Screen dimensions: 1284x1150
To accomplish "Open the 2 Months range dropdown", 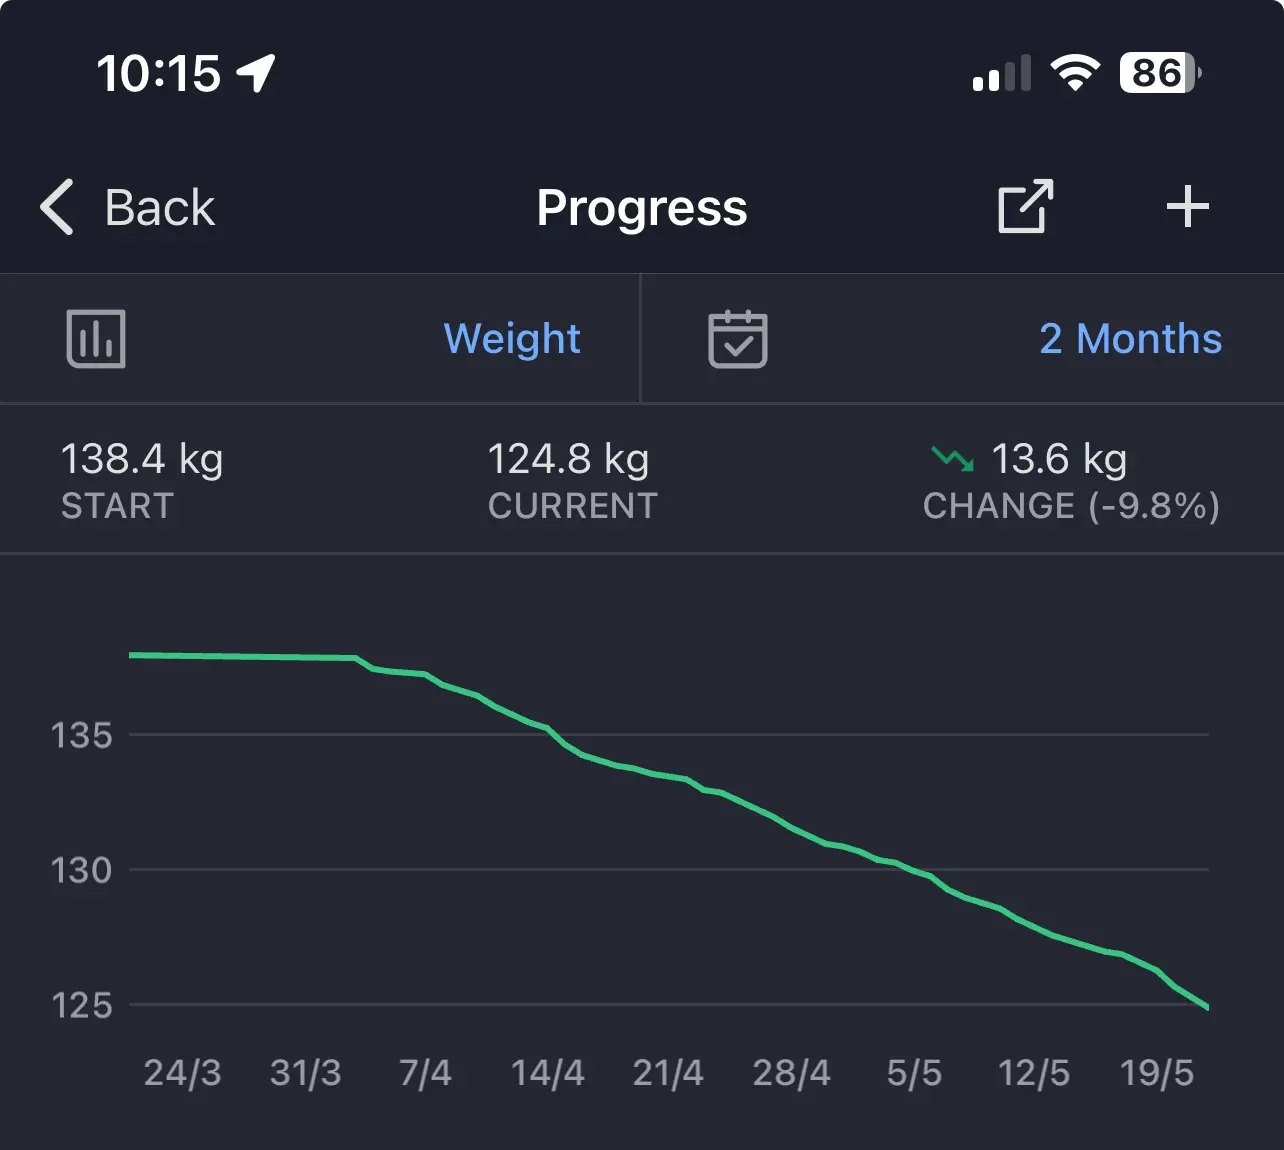I will pyautogui.click(x=1130, y=339).
